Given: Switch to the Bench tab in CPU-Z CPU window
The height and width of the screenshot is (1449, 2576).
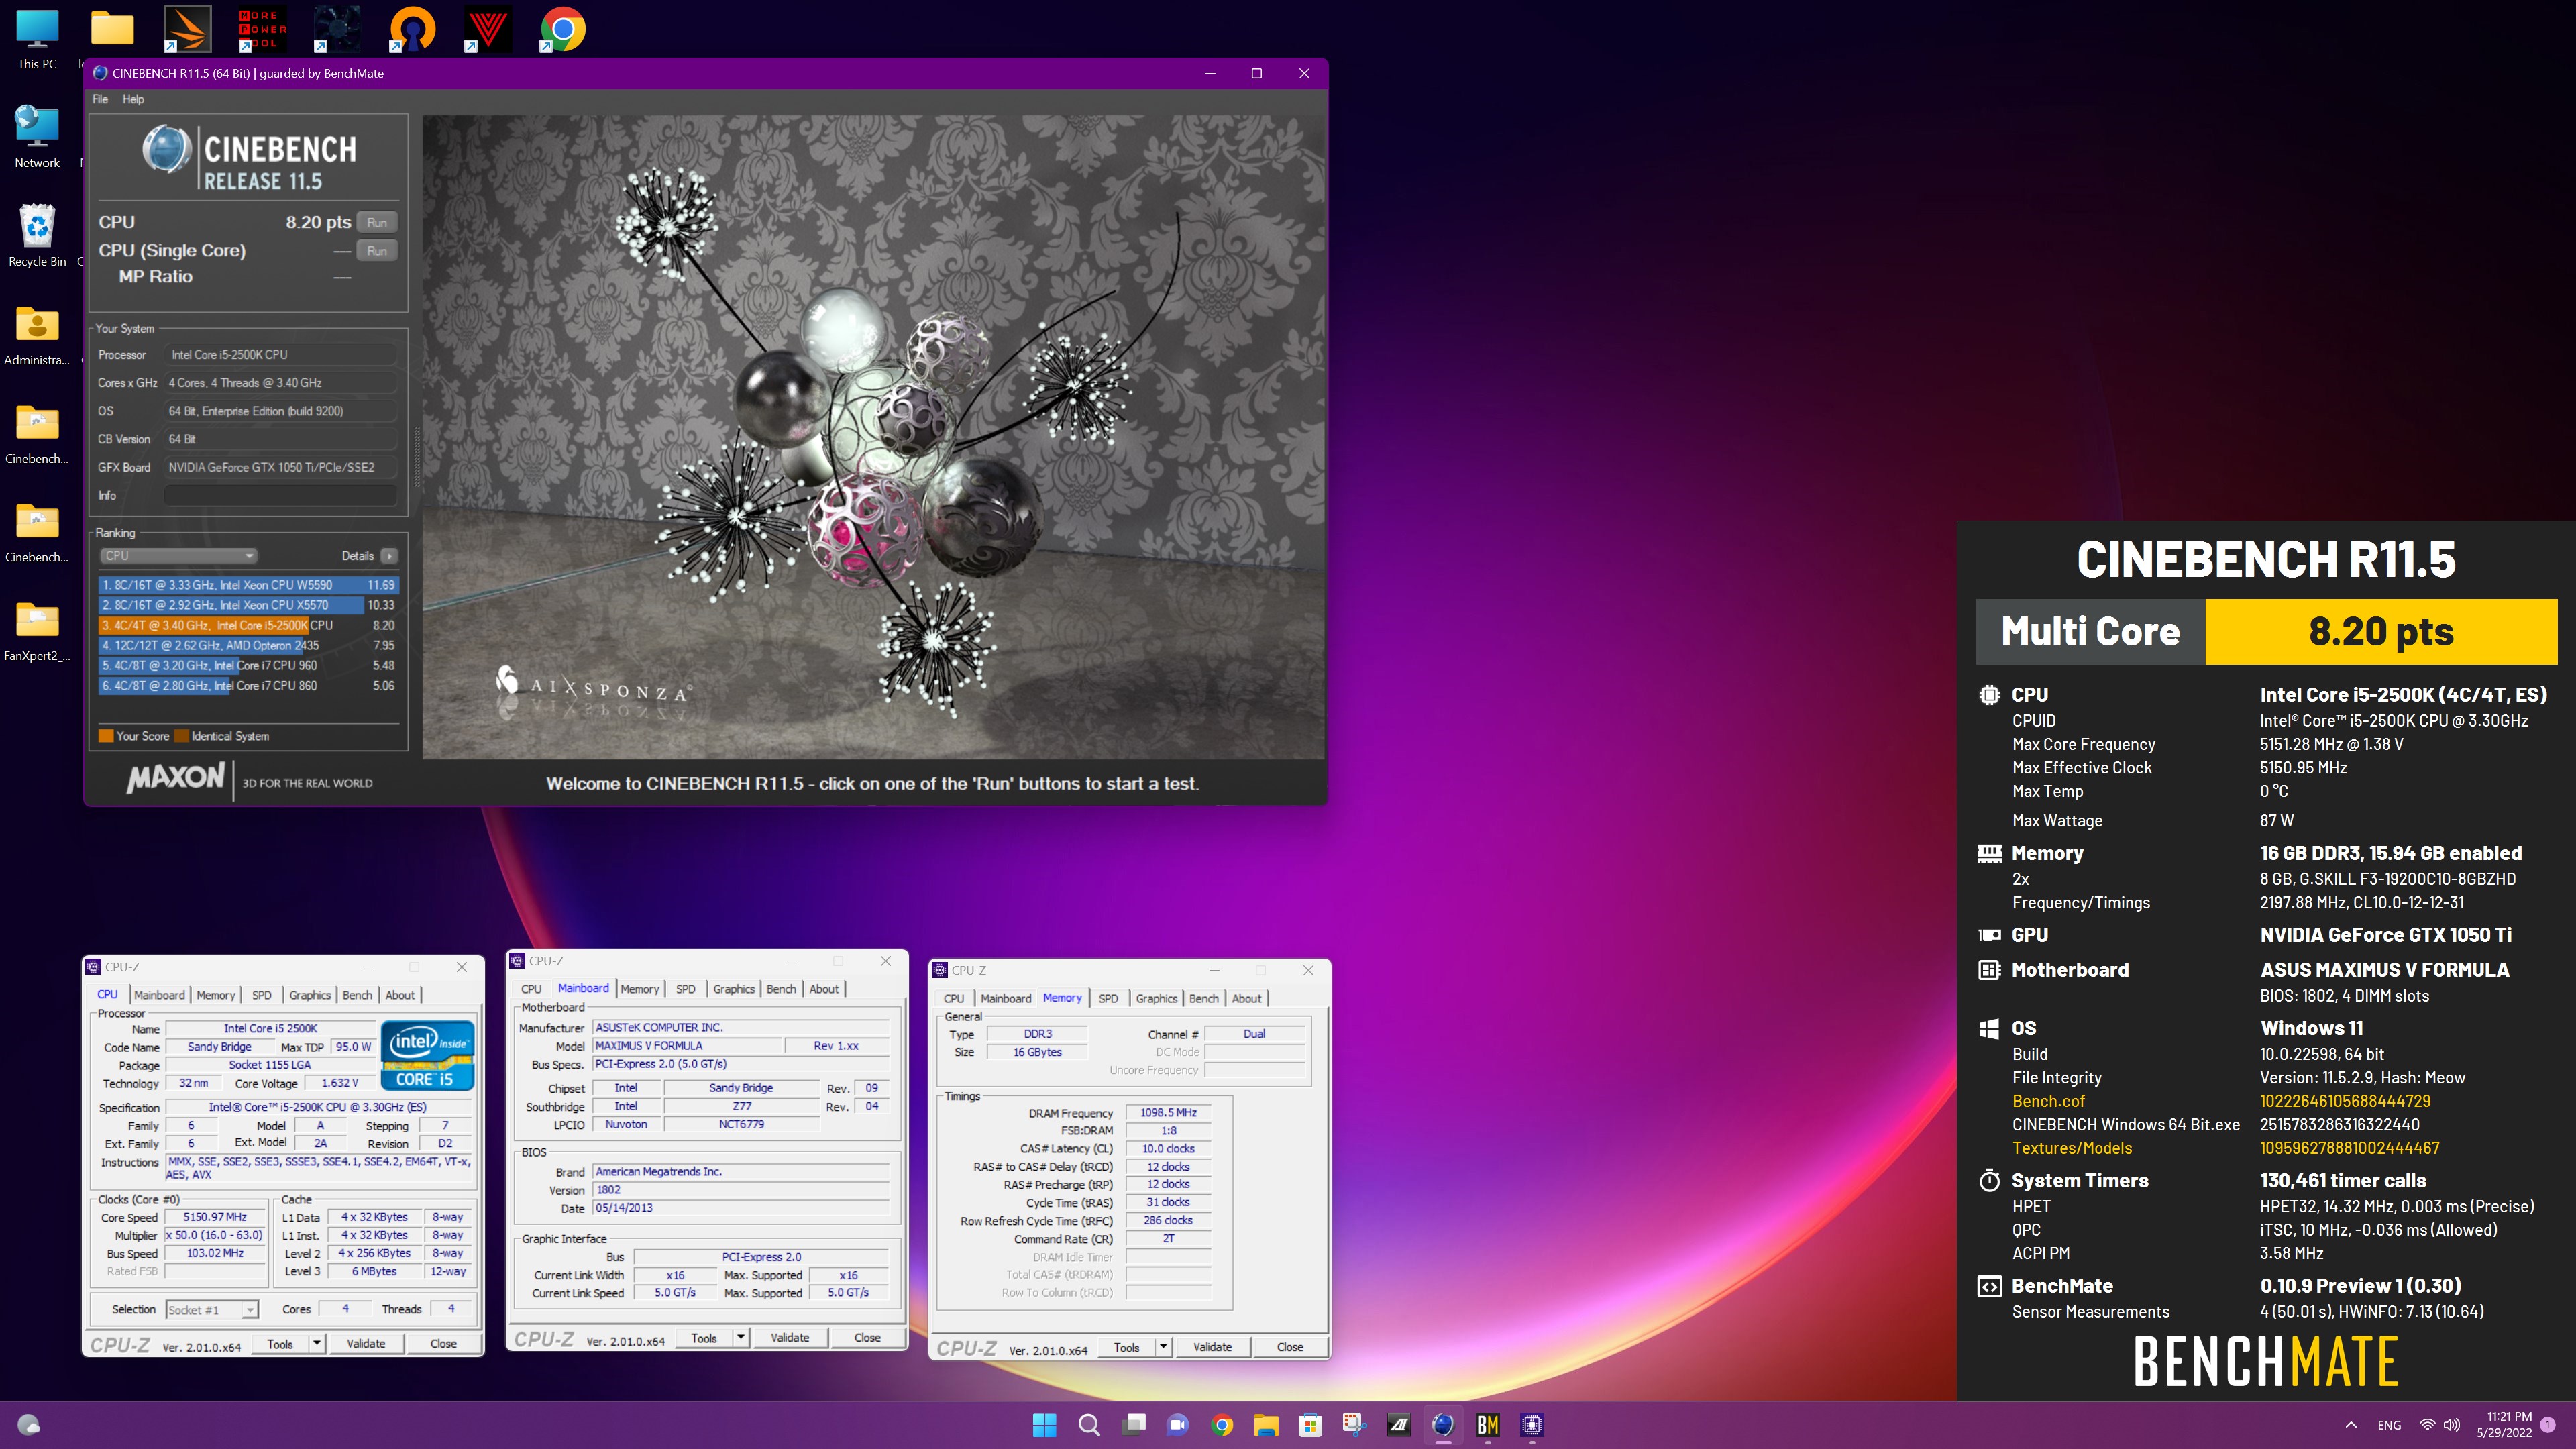Looking at the screenshot, I should (357, 995).
